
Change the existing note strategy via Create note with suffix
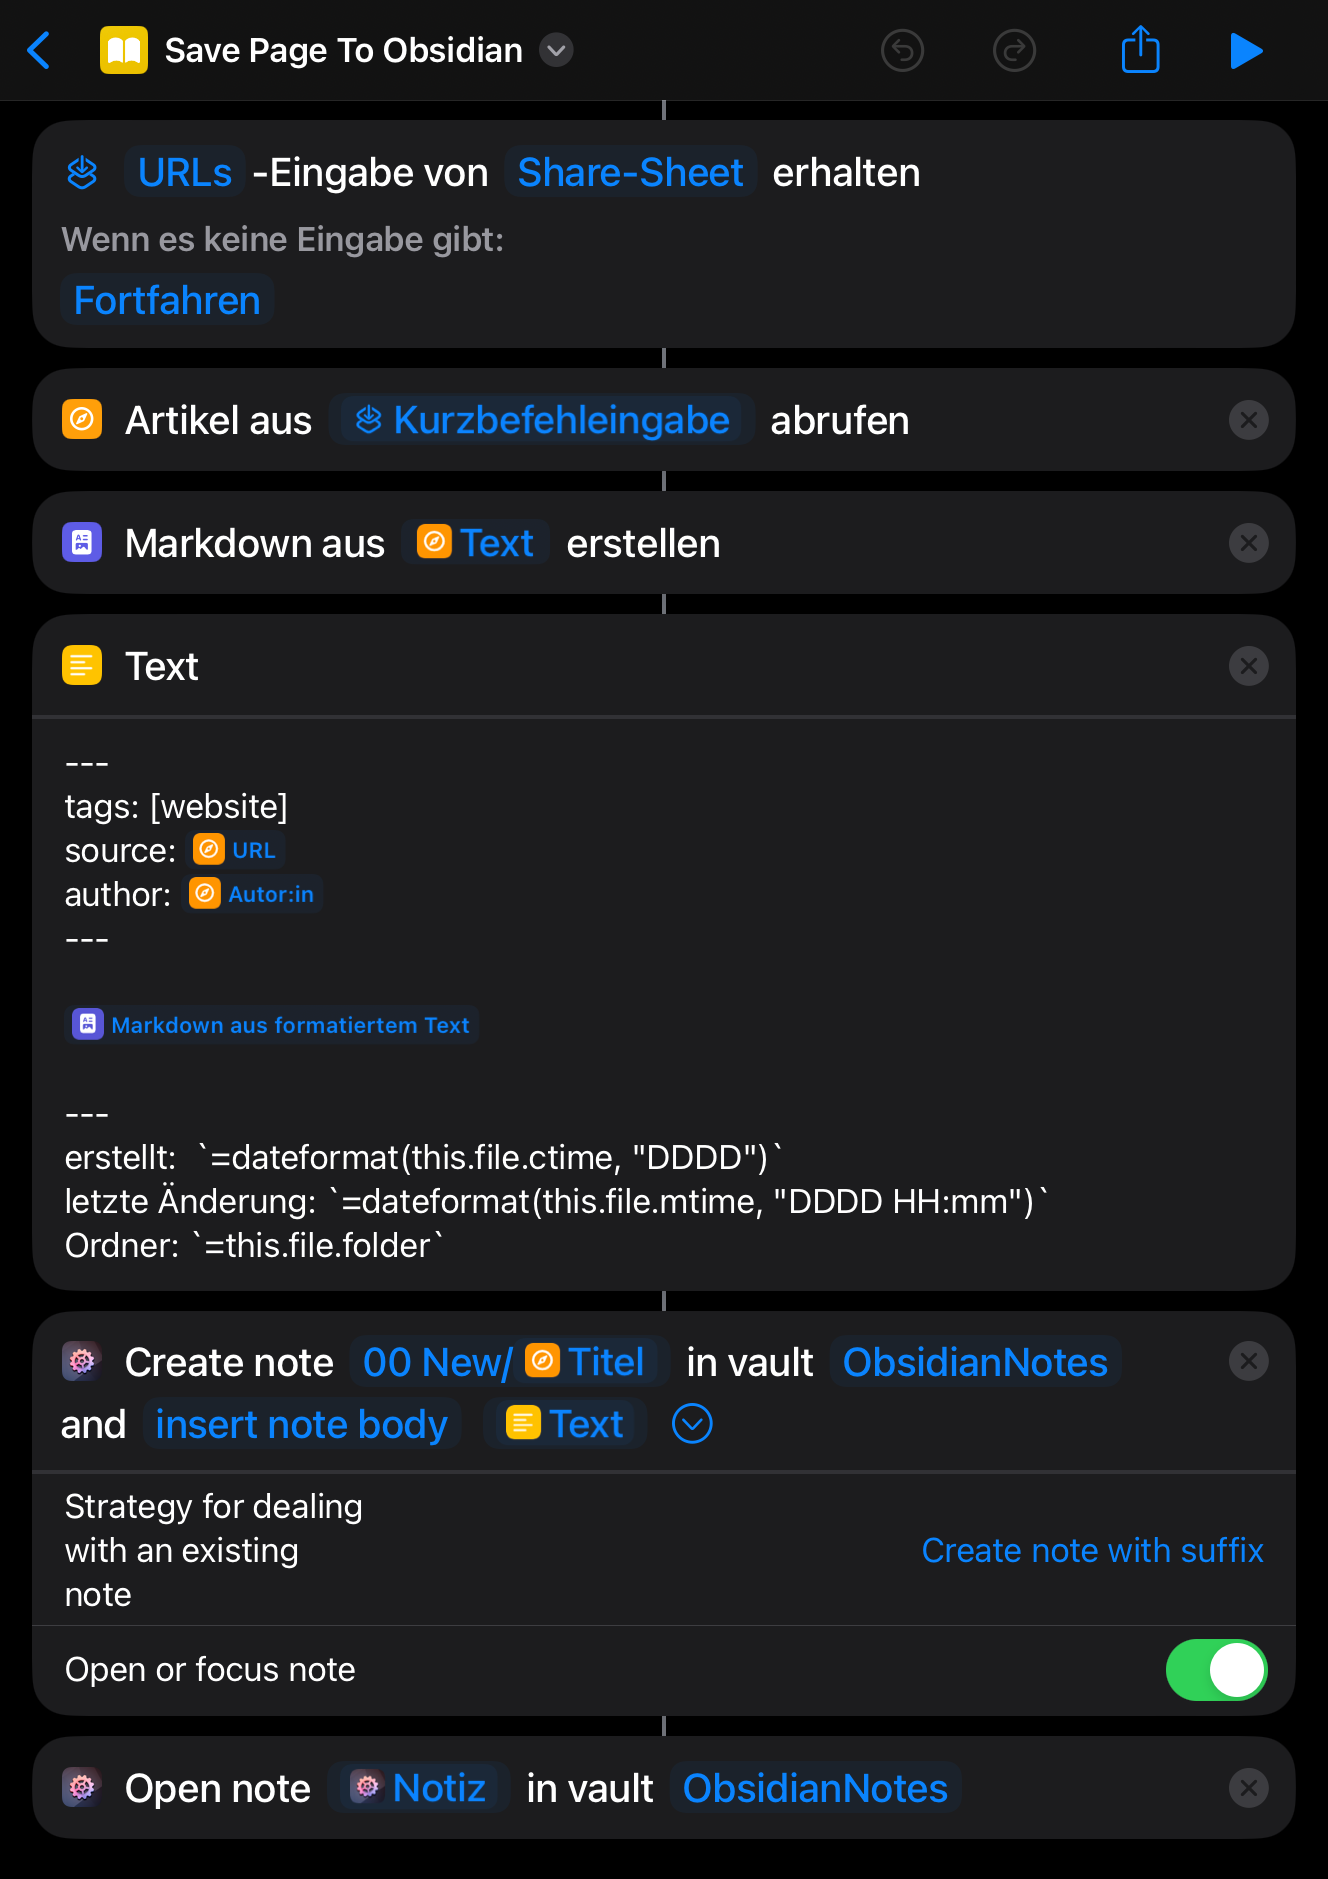pyautogui.click(x=1092, y=1550)
